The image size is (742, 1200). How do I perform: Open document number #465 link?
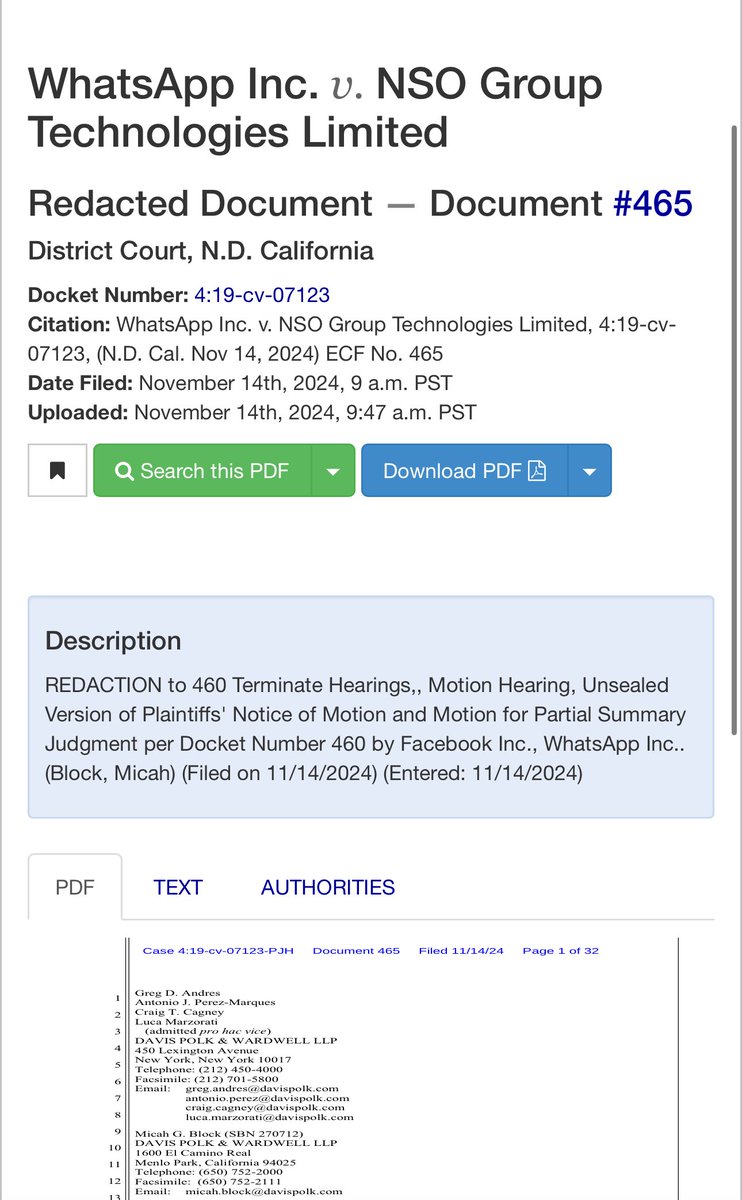pos(652,203)
